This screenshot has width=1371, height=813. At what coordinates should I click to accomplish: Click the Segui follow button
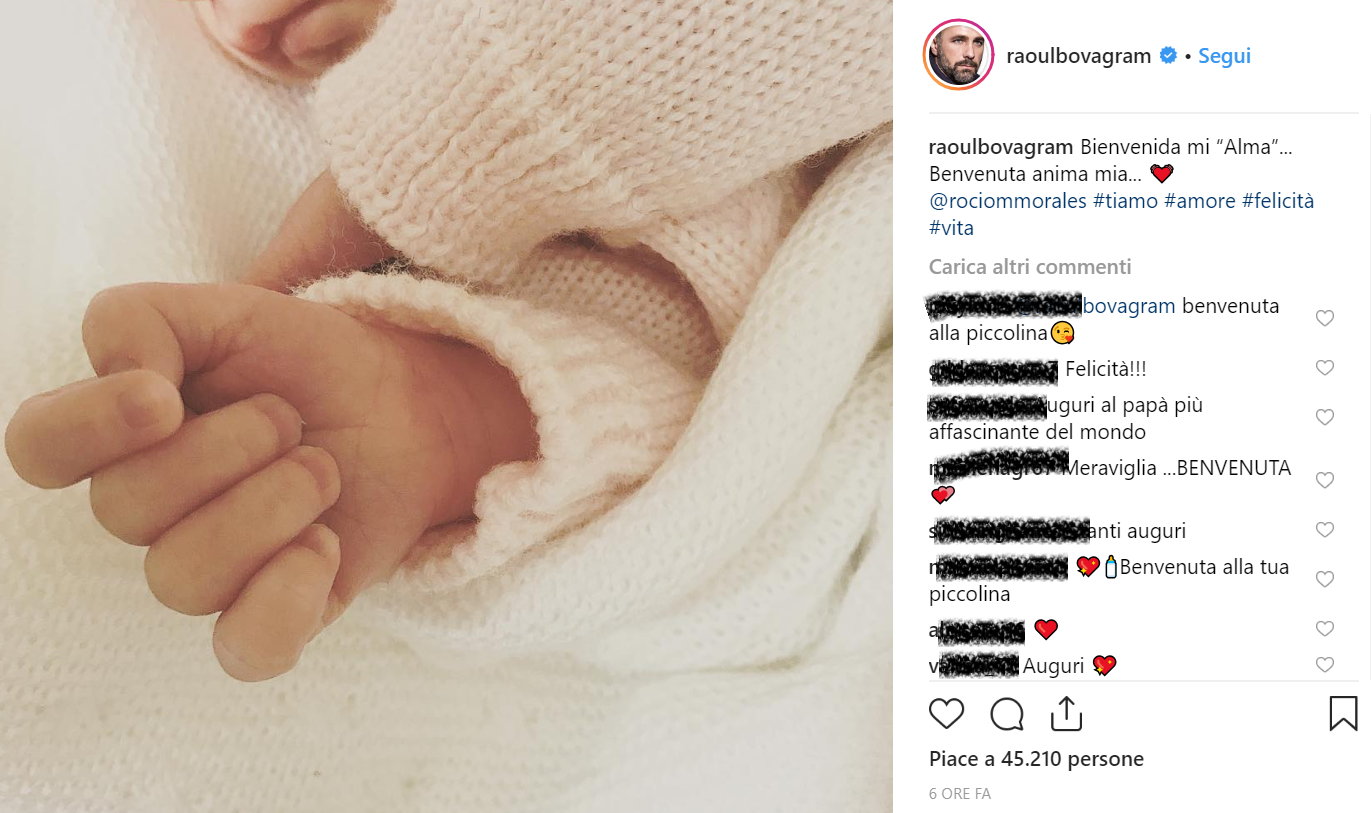tap(1224, 56)
